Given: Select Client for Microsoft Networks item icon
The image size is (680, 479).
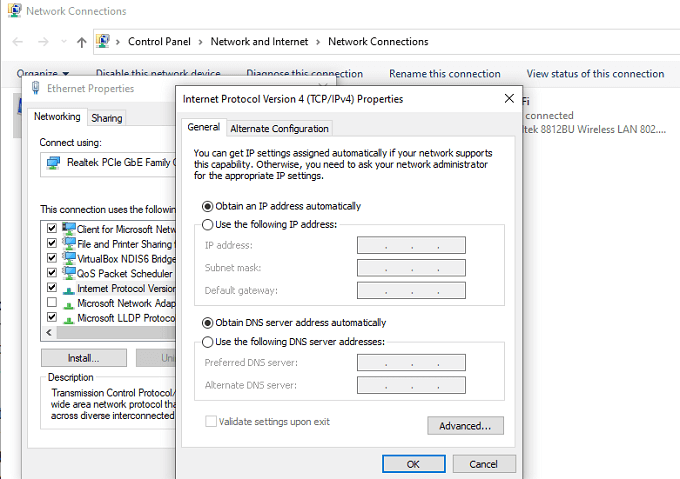Looking at the screenshot, I should pyautogui.click(x=69, y=229).
